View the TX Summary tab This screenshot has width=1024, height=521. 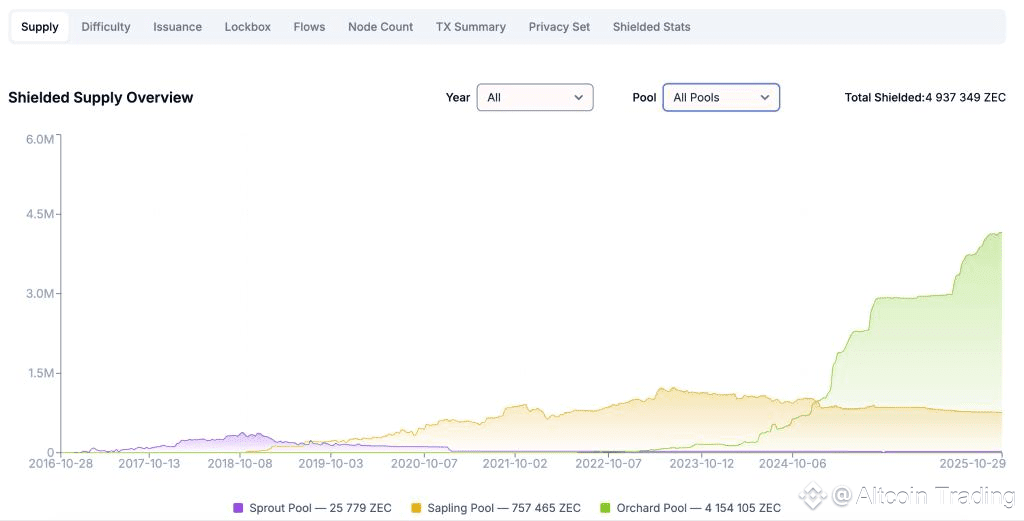[470, 27]
